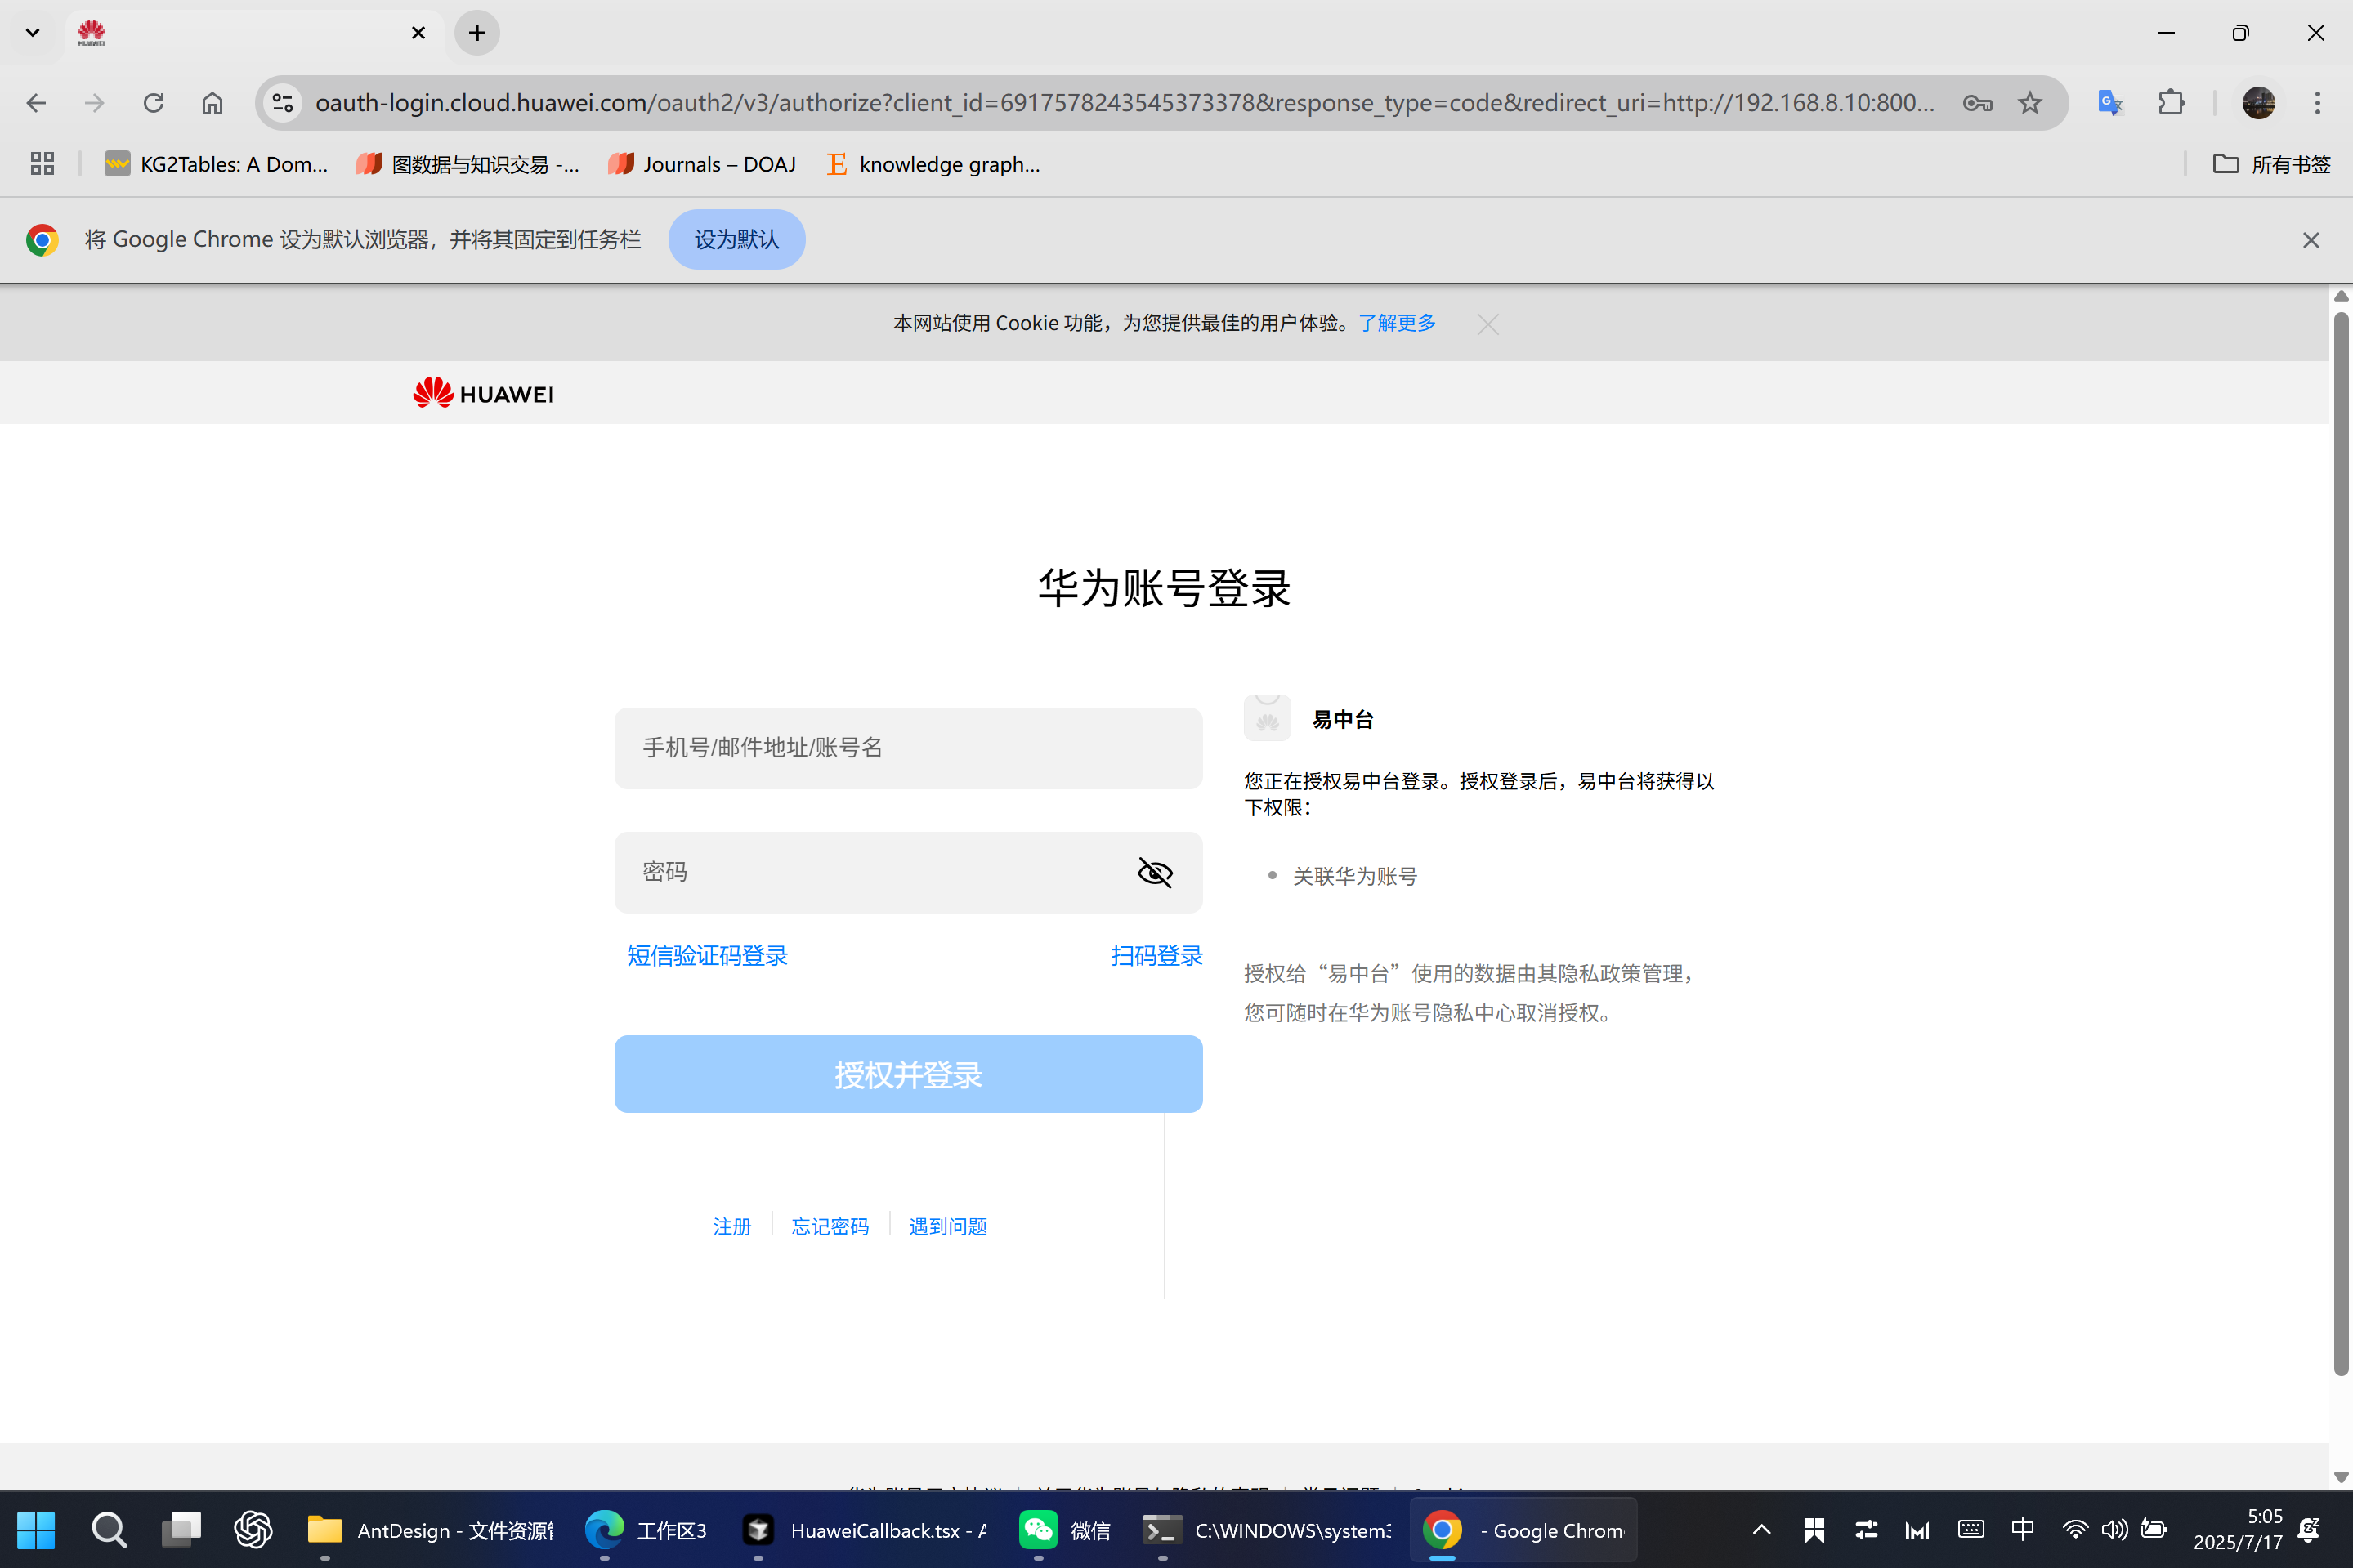Open the browser home page

point(212,102)
